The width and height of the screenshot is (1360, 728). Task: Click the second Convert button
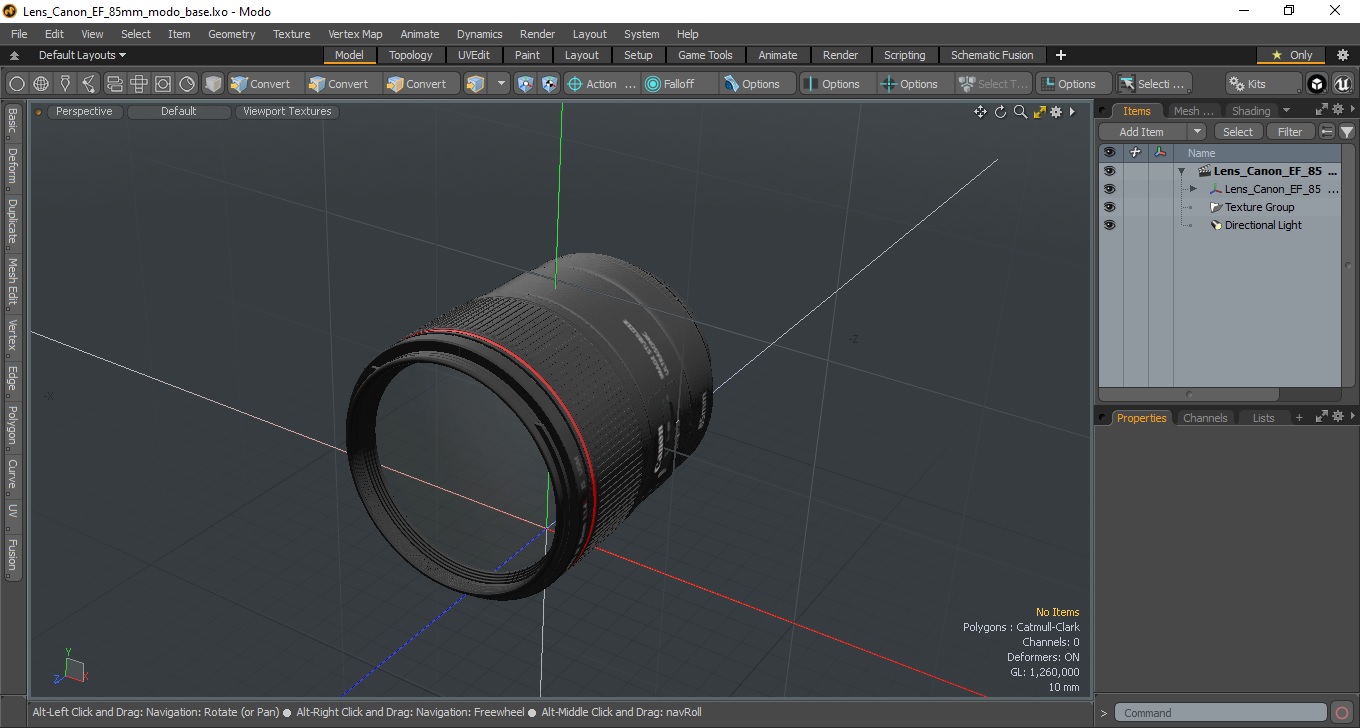343,84
